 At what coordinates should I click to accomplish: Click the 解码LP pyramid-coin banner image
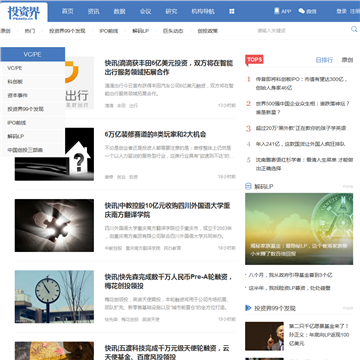[299, 229]
